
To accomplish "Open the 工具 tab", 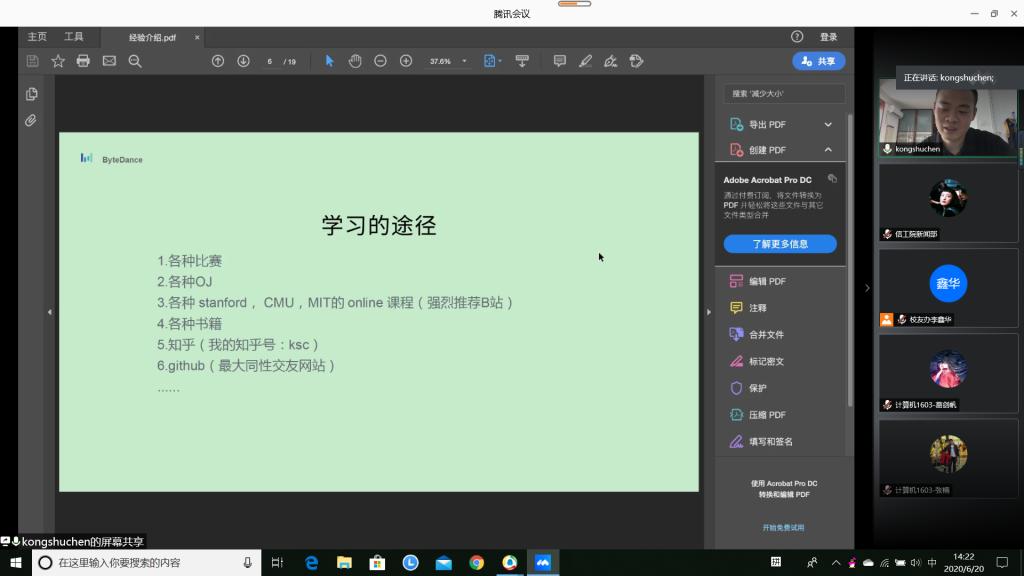I will [74, 37].
